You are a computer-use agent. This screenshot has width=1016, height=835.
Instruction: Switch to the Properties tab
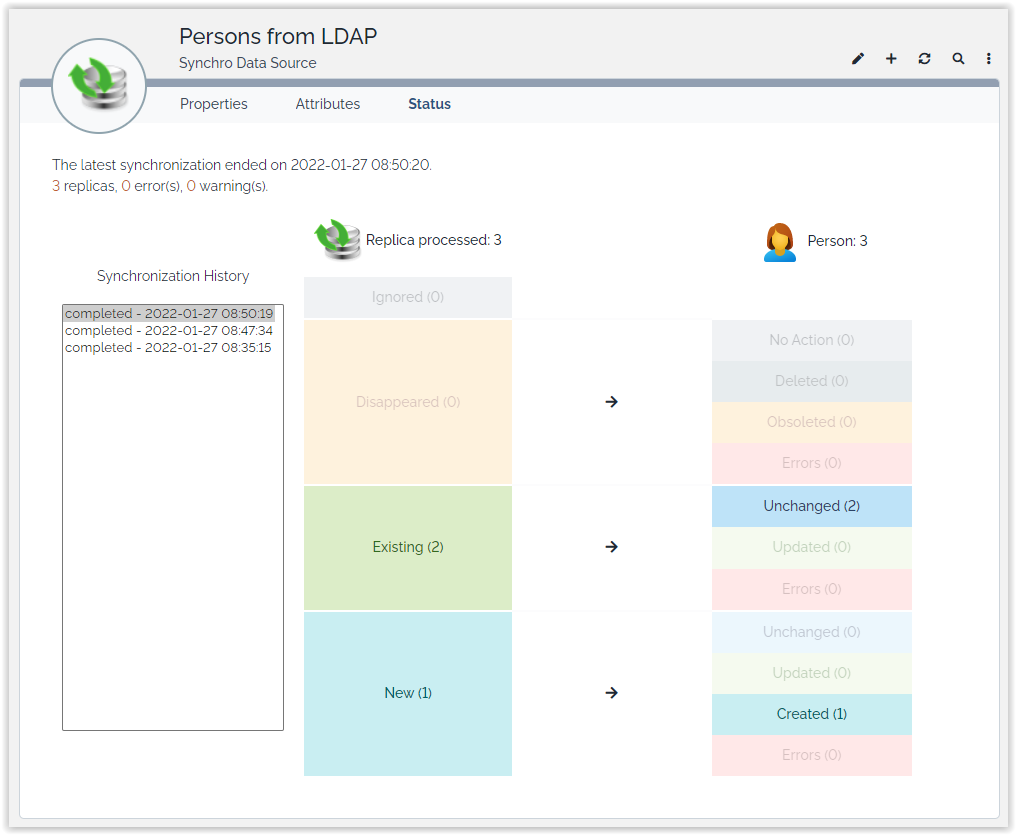[x=214, y=104]
